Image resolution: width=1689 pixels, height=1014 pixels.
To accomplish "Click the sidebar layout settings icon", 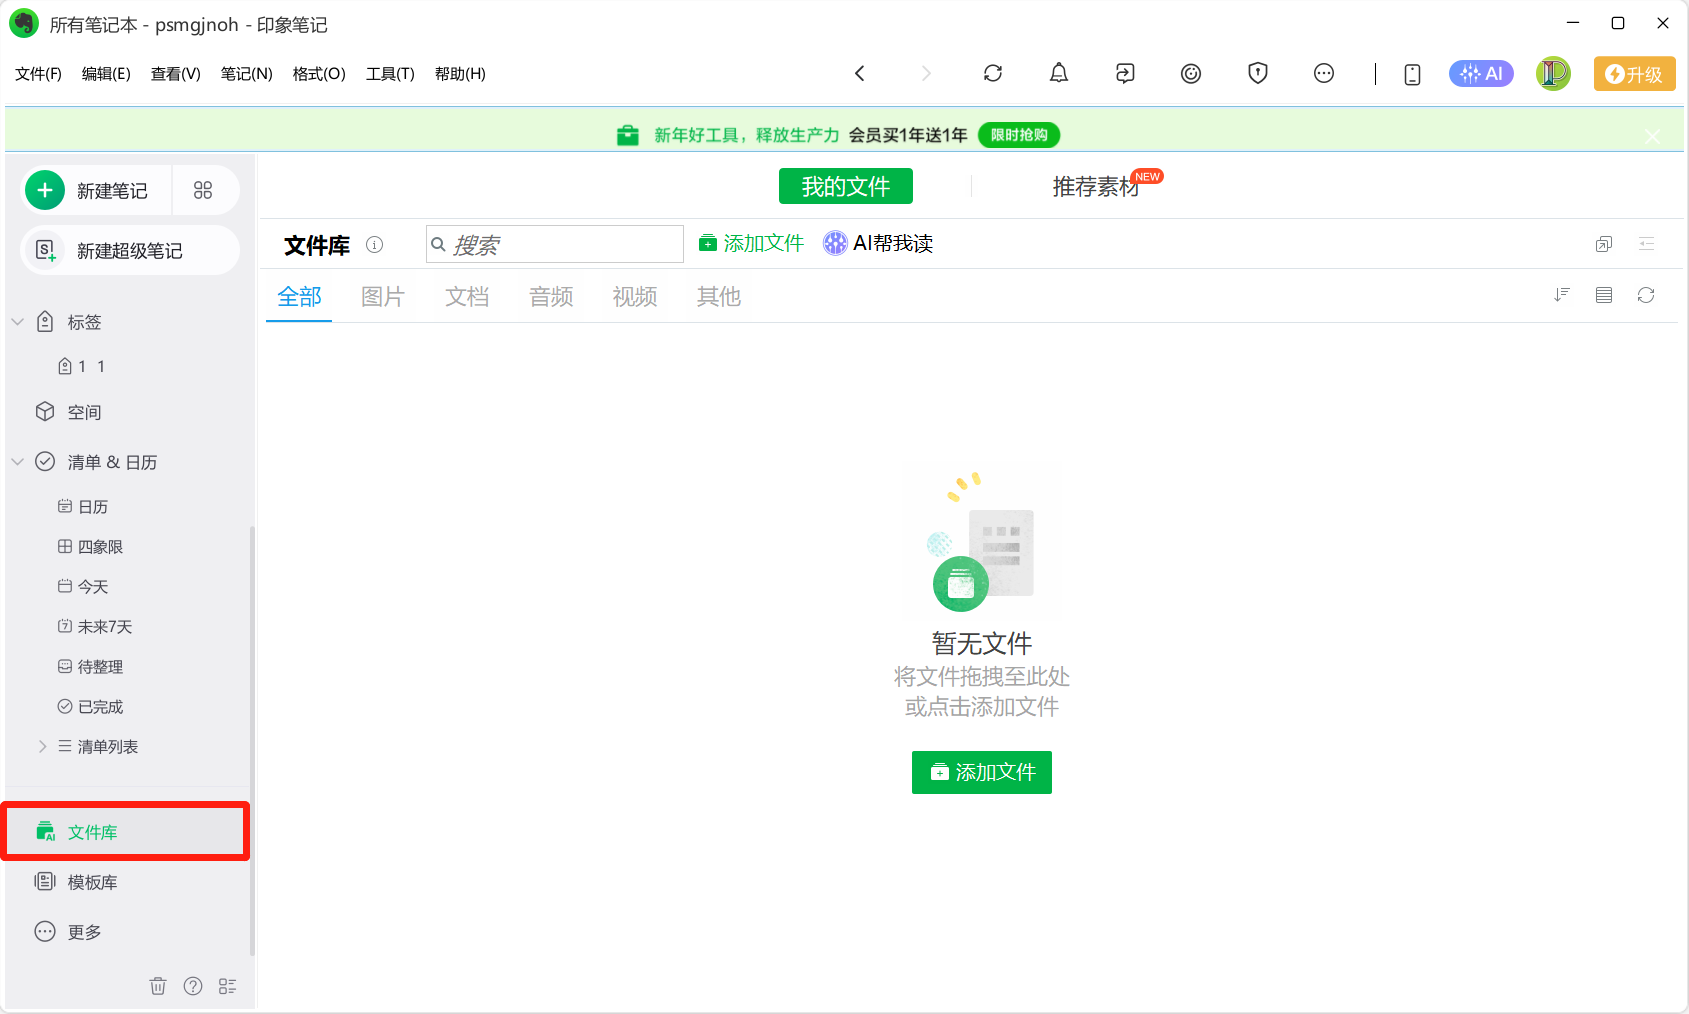I will [x=228, y=986].
